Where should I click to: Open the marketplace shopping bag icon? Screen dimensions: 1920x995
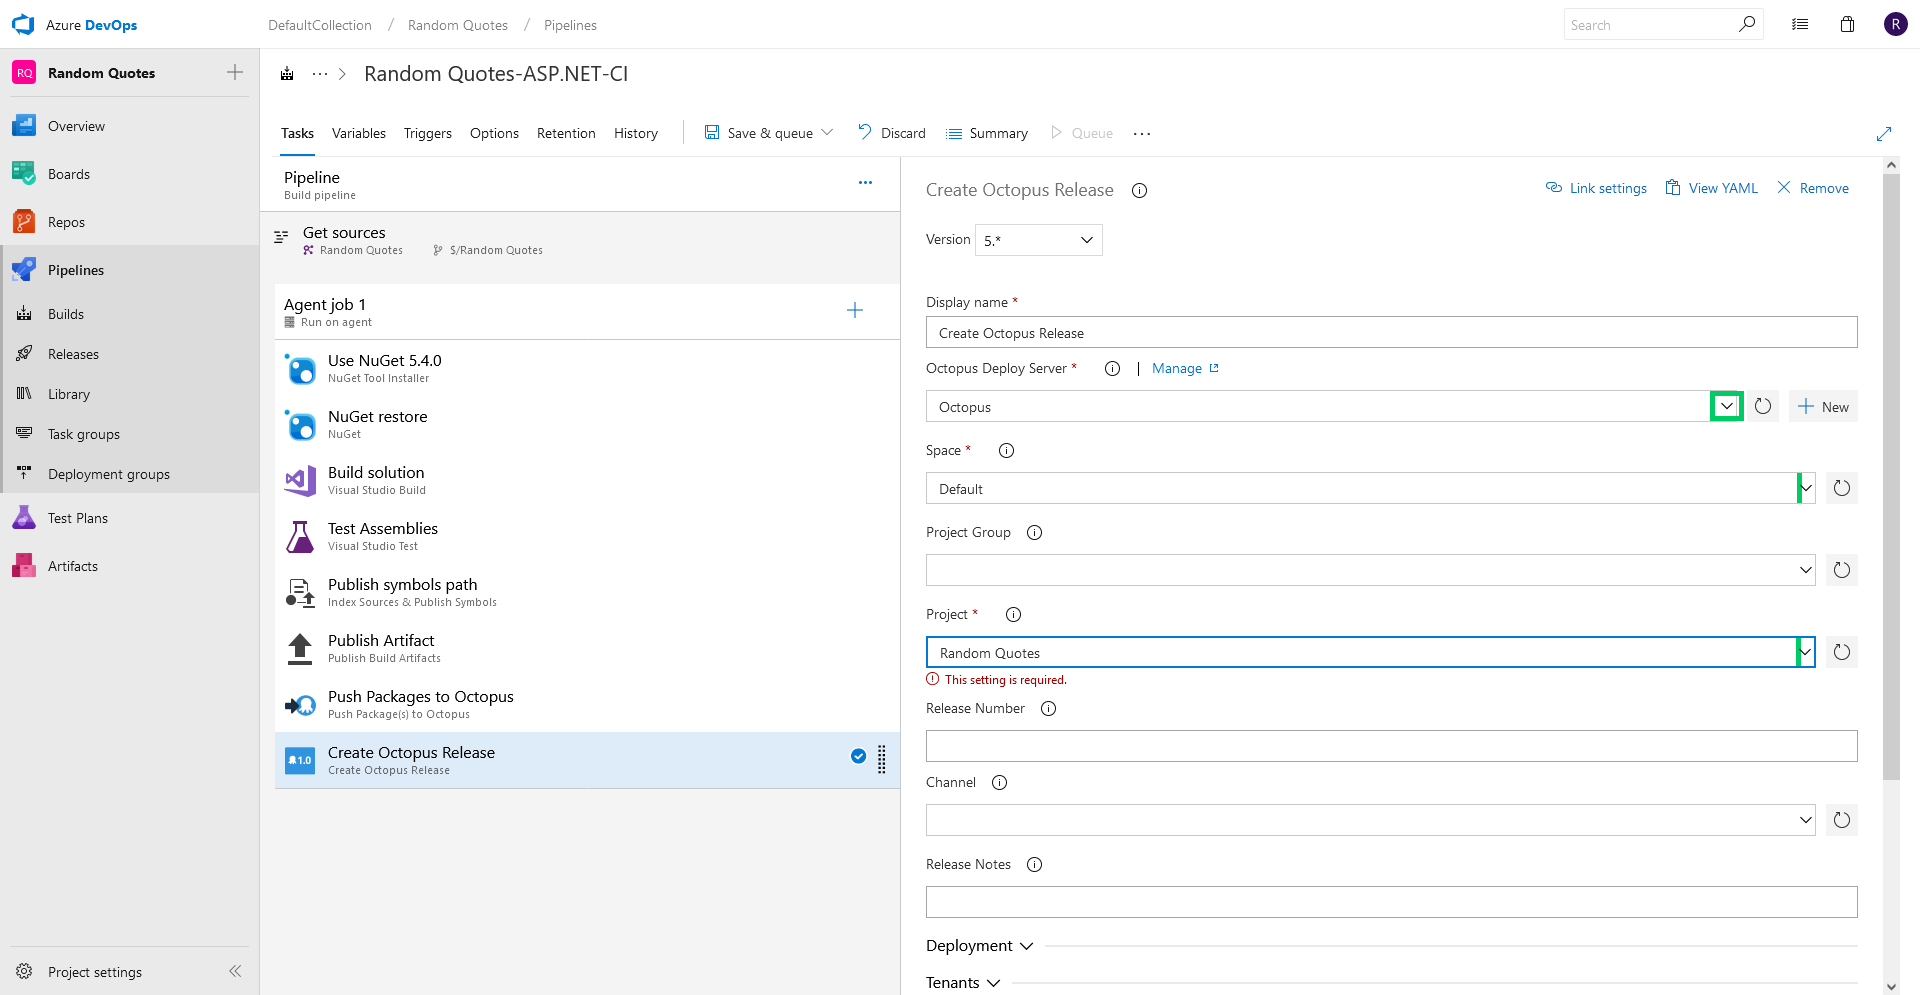(x=1847, y=25)
